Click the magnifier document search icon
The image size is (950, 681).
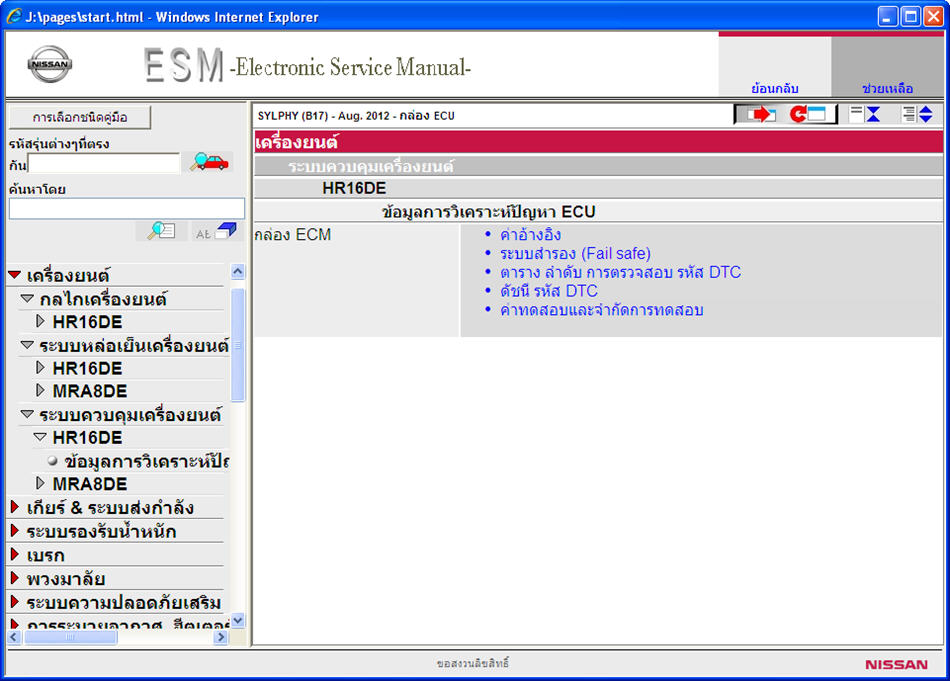[x=161, y=231]
